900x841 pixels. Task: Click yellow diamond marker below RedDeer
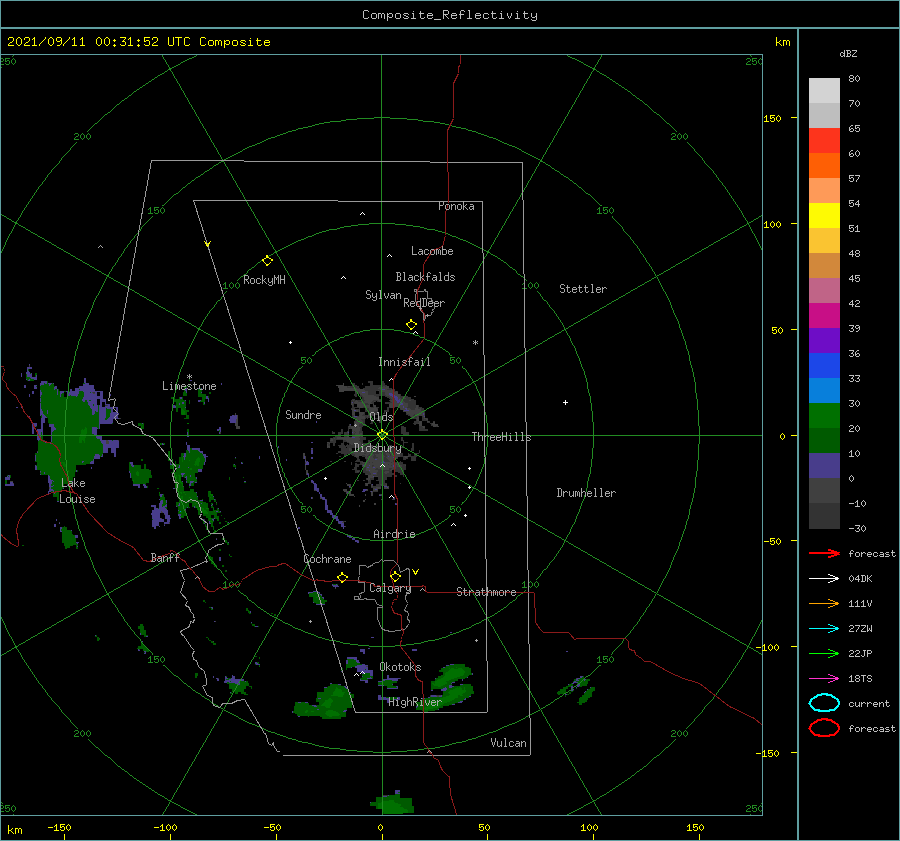[411, 325]
